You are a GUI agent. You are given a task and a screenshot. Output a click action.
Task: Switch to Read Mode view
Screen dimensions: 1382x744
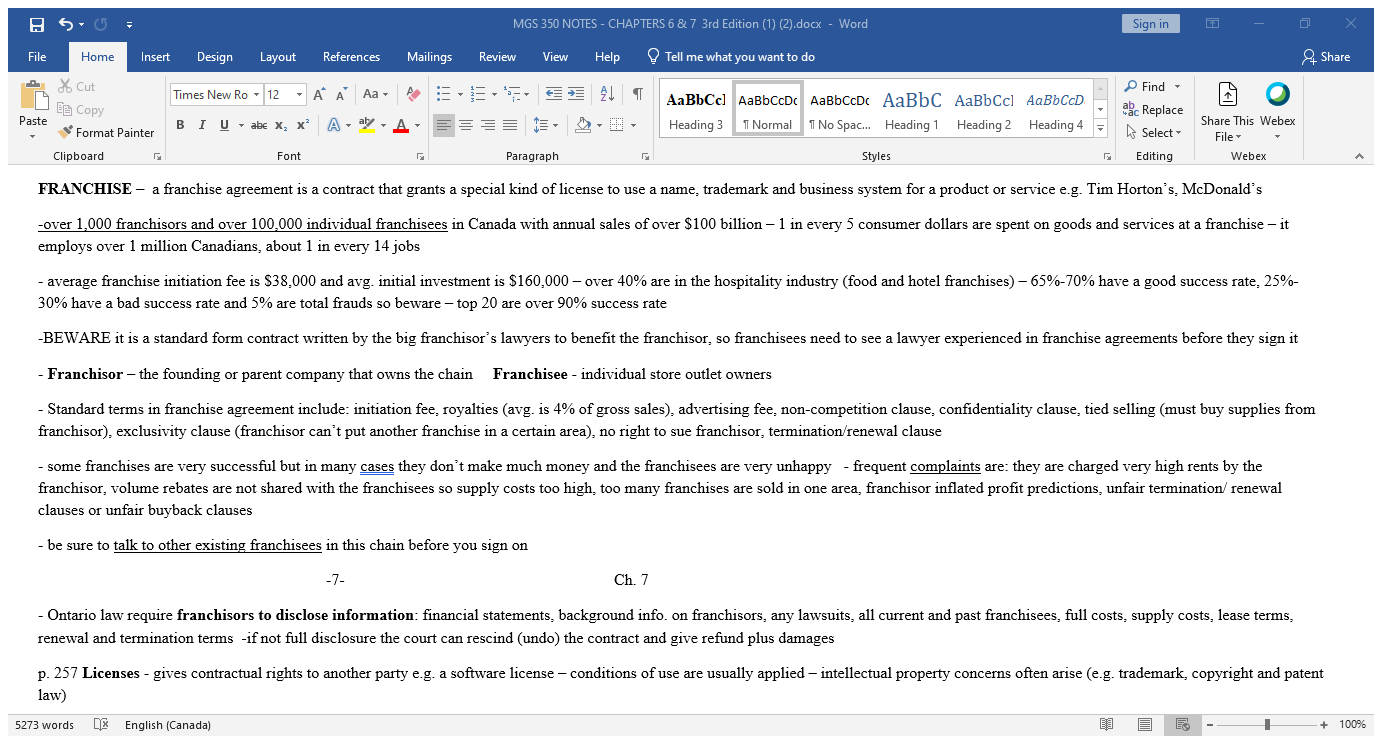tap(1106, 724)
